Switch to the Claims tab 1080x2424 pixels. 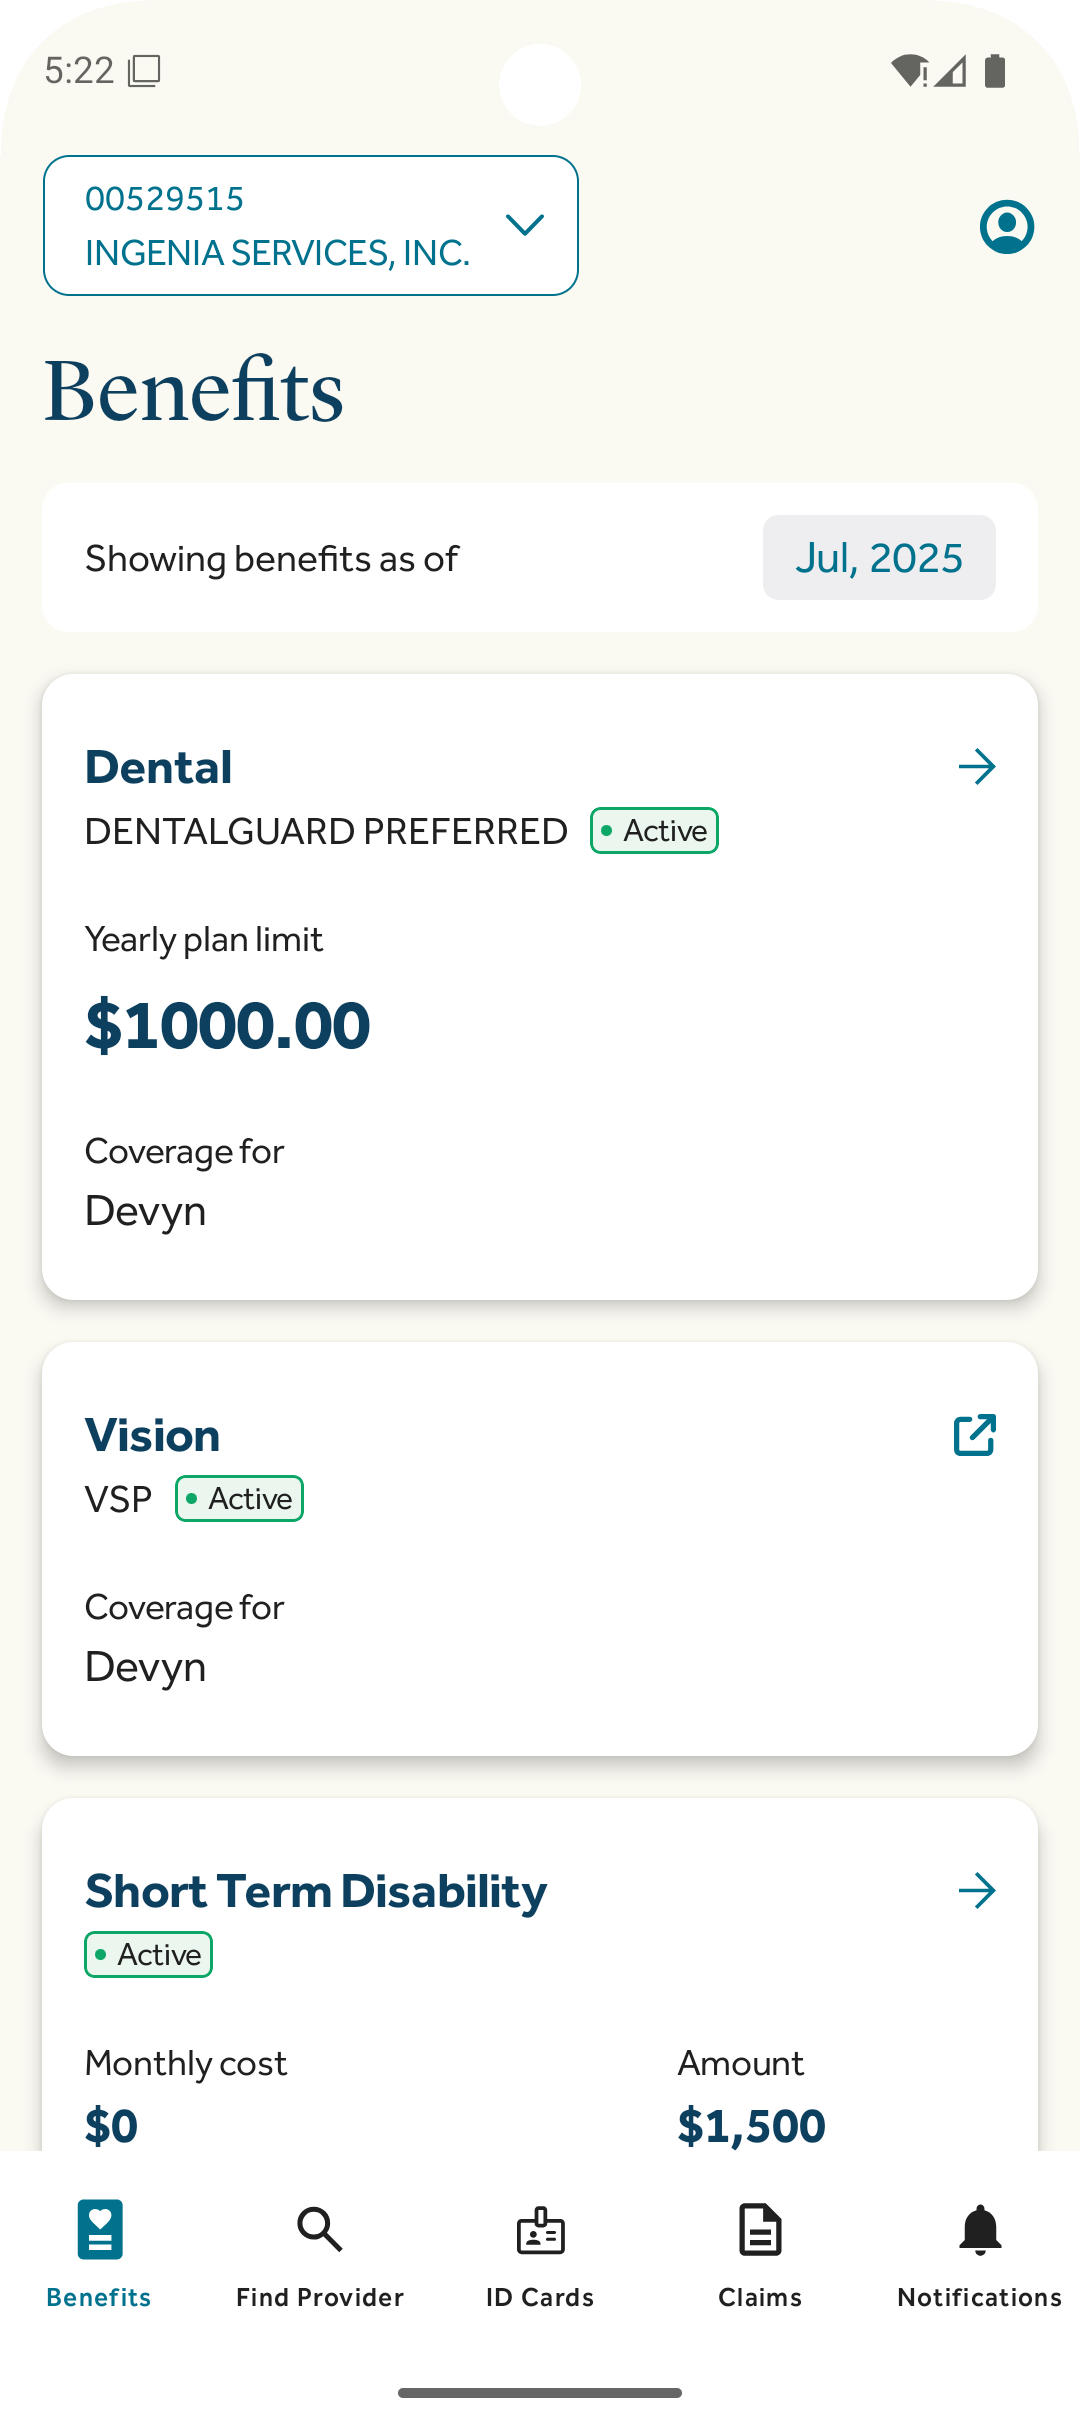tap(760, 2296)
